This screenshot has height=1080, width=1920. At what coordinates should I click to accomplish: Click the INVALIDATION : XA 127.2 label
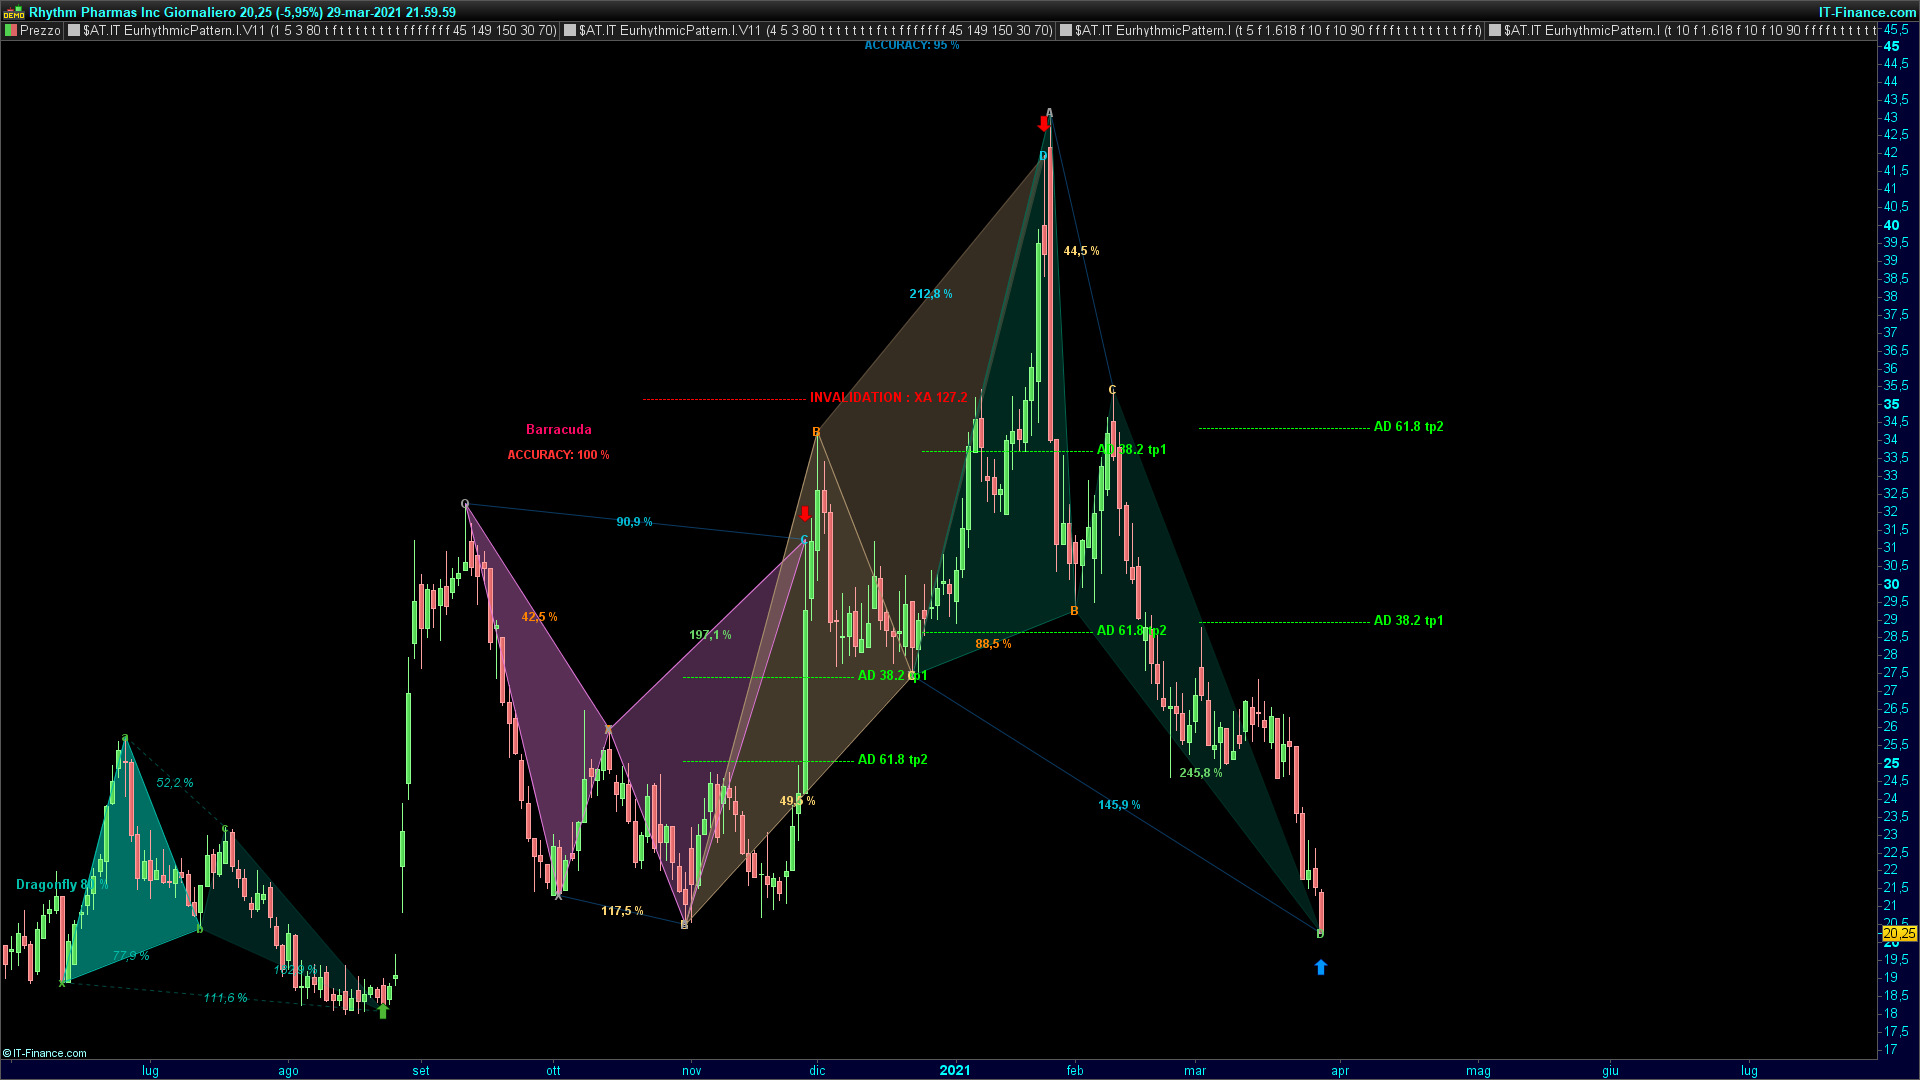(x=888, y=397)
